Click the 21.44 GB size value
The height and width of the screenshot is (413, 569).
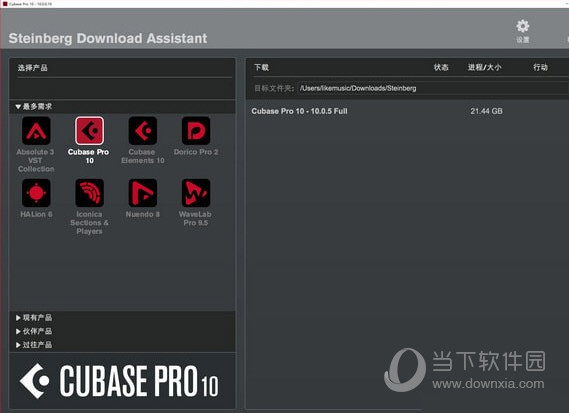pyautogui.click(x=486, y=111)
